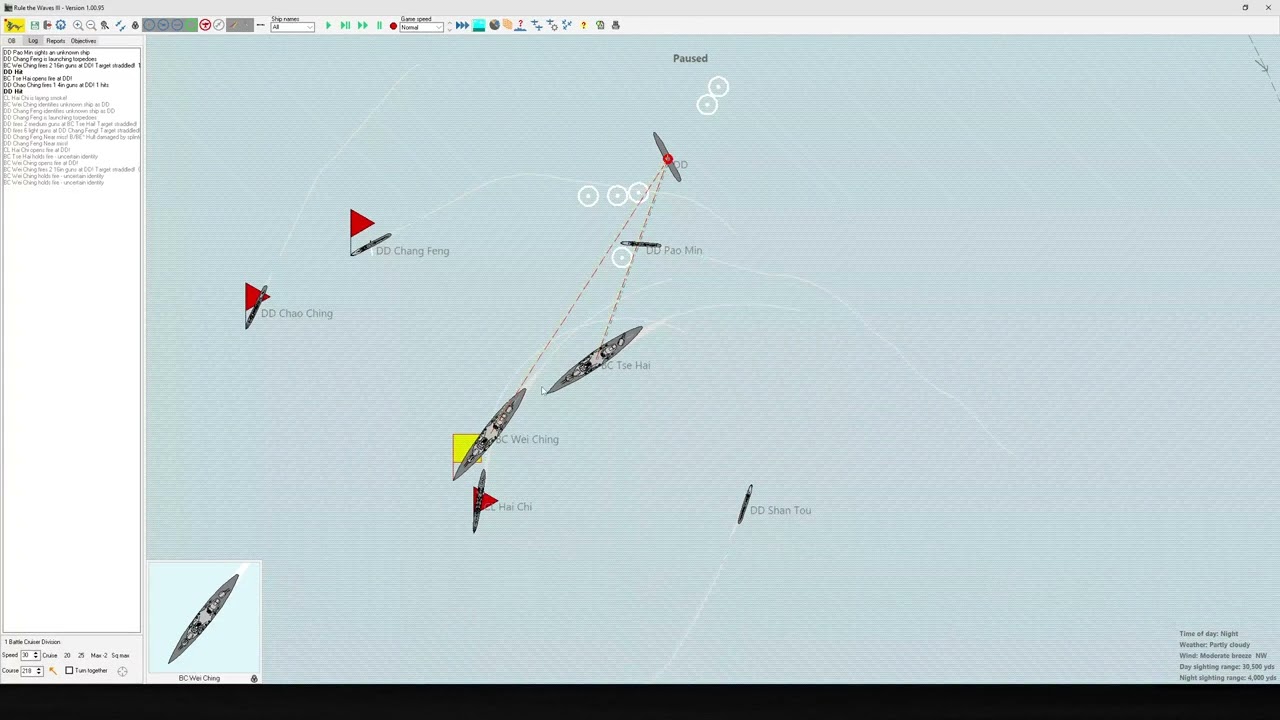Click the 'Night sighting range' text
Image resolution: width=1280 pixels, height=720 pixels.
pos(1226,678)
